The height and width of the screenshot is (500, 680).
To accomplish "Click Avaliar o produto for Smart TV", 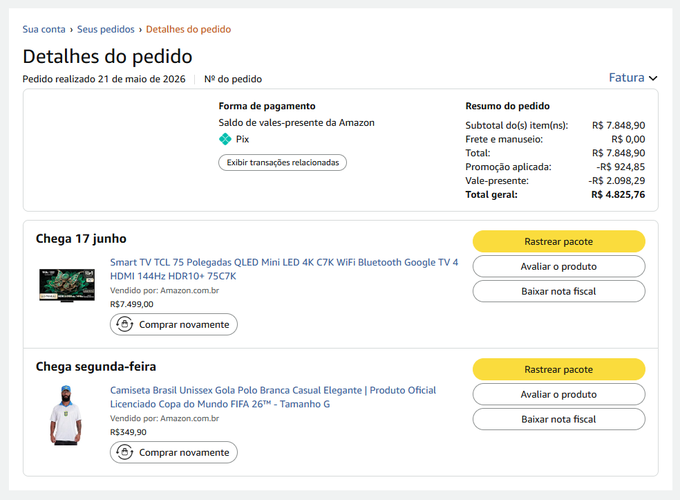I will (x=559, y=266).
